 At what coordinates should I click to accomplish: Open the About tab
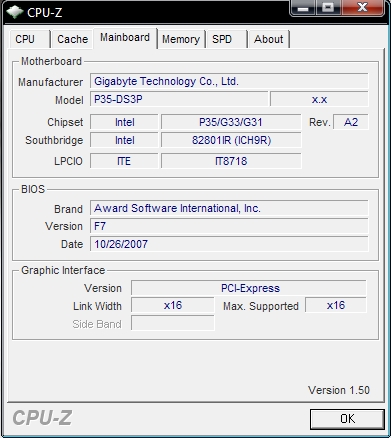269,39
